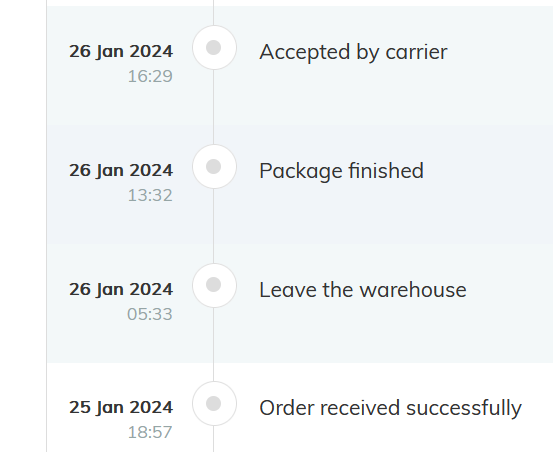Select the Package finished circle marker
The height and width of the screenshot is (452, 553).
(214, 166)
